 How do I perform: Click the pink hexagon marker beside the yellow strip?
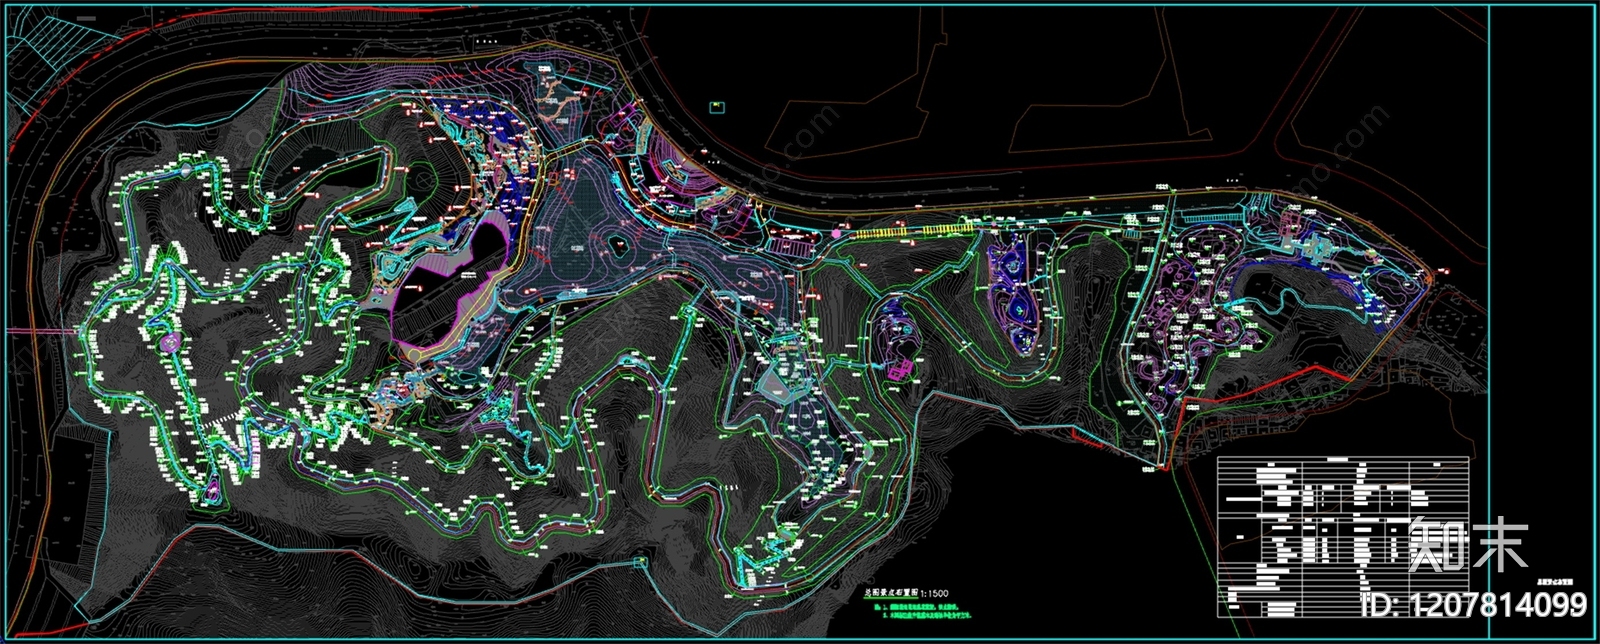pos(835,232)
